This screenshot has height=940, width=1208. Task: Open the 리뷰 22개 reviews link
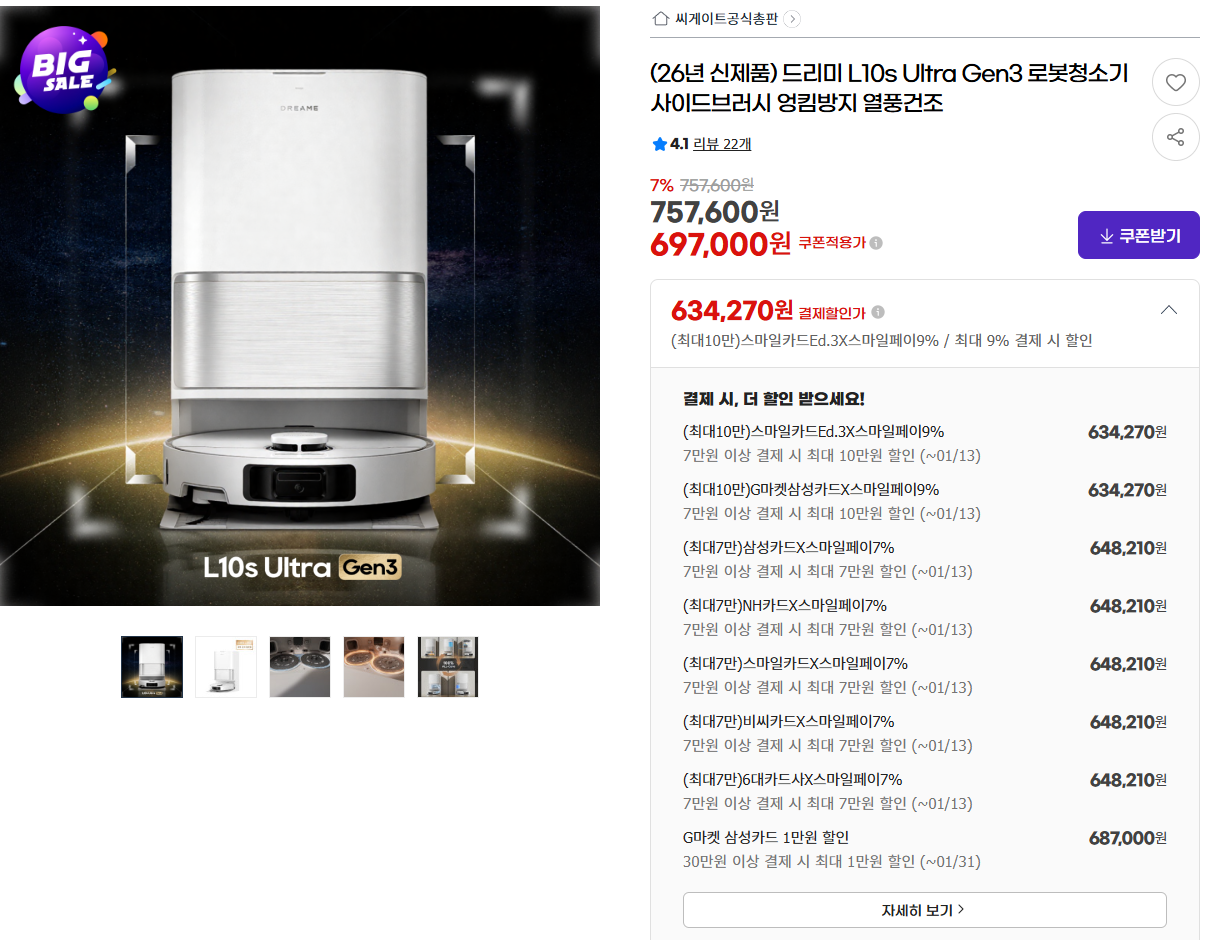pos(722,144)
